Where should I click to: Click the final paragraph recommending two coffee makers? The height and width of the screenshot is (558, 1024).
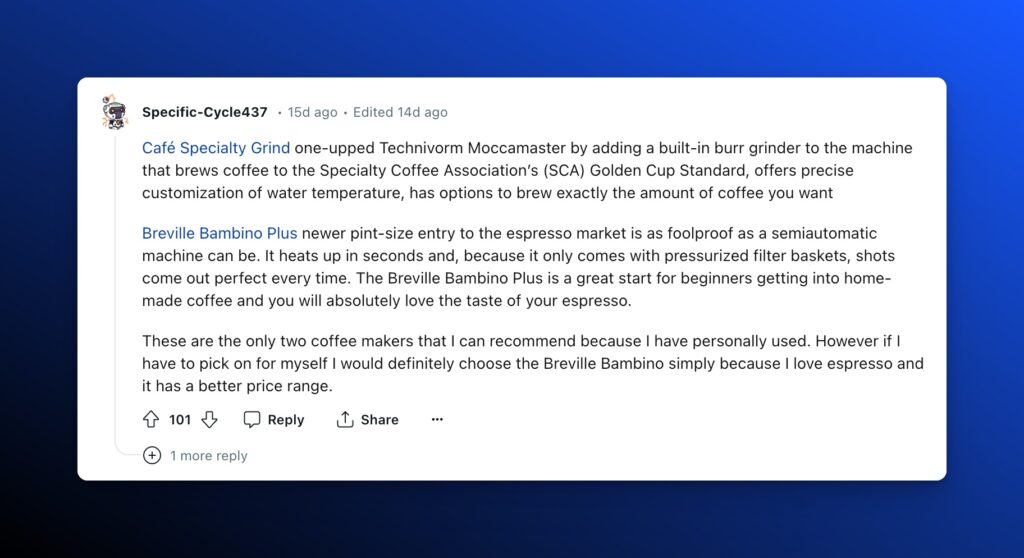tap(532, 363)
